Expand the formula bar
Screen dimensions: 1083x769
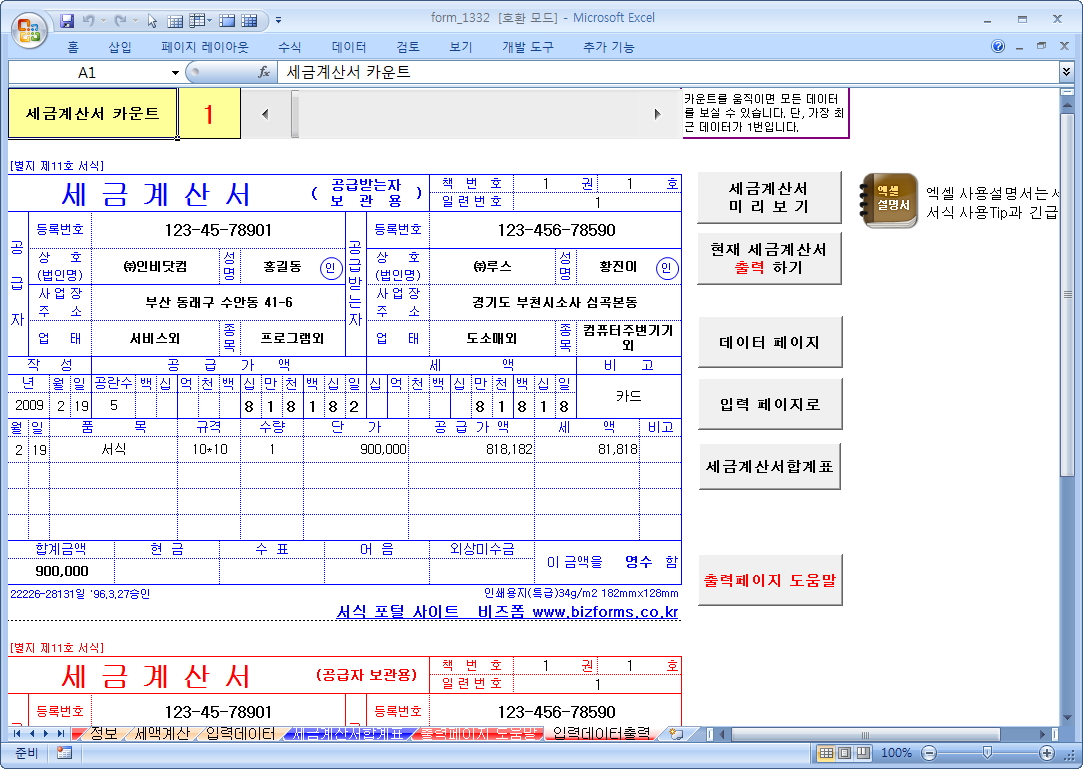[x=1066, y=72]
